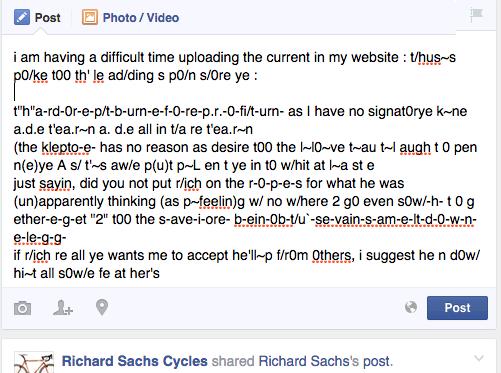Click the misspelled word "klepto-e-" in the text

[66, 147]
